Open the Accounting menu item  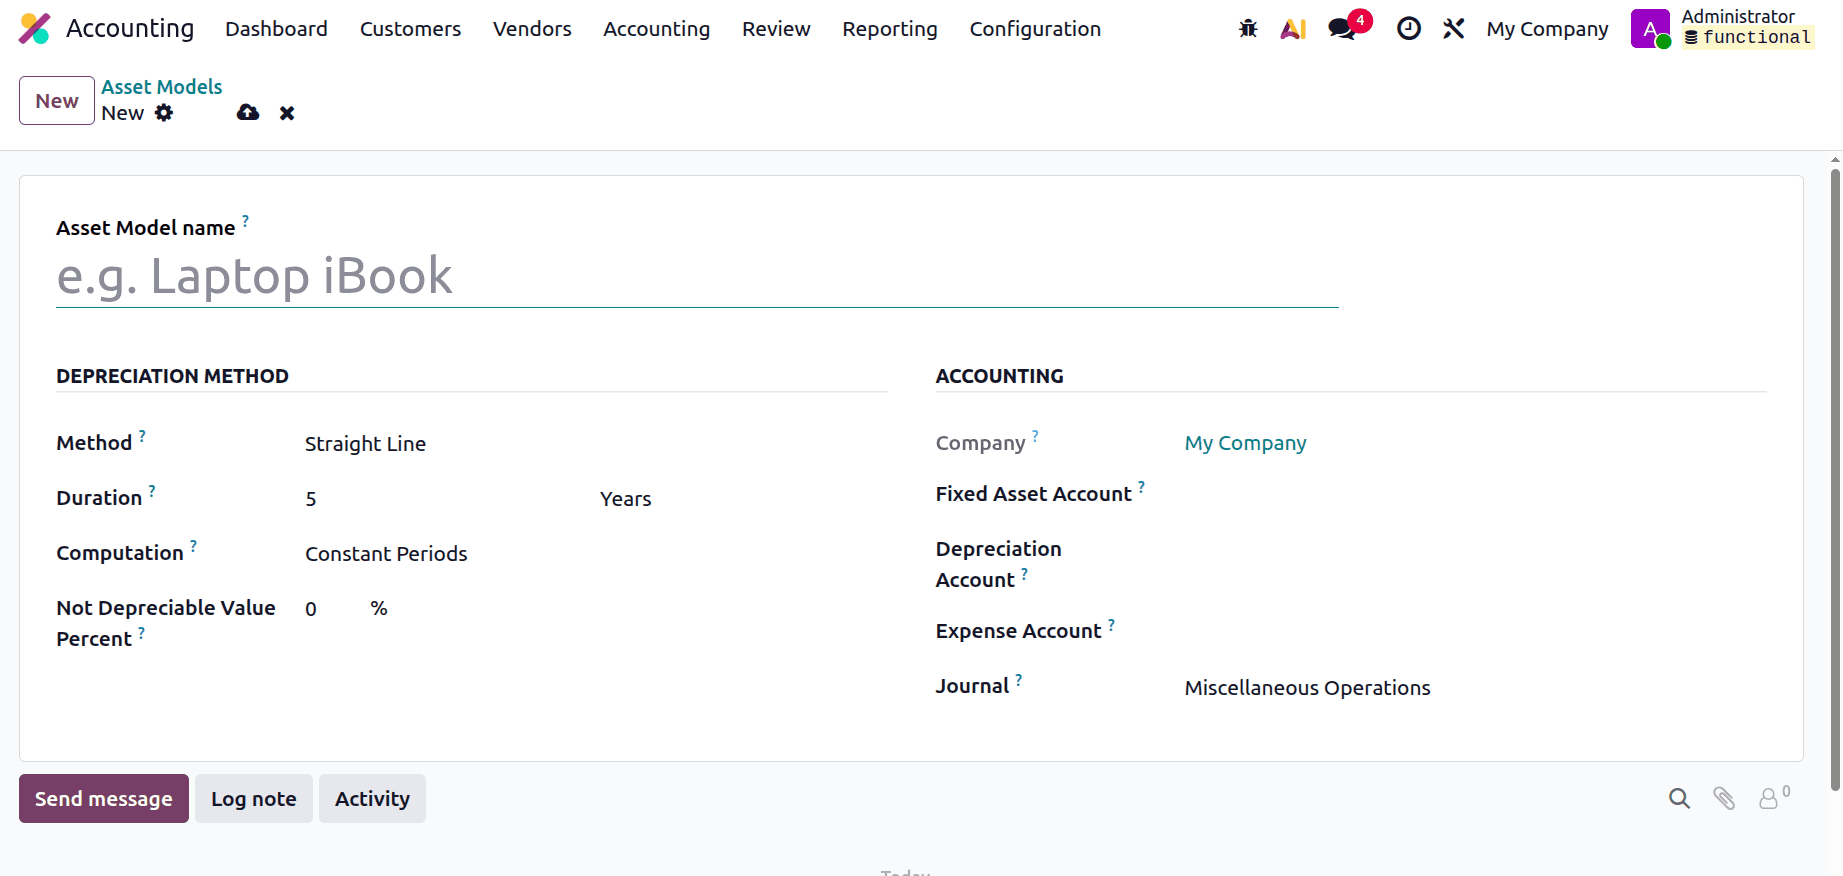click(656, 29)
